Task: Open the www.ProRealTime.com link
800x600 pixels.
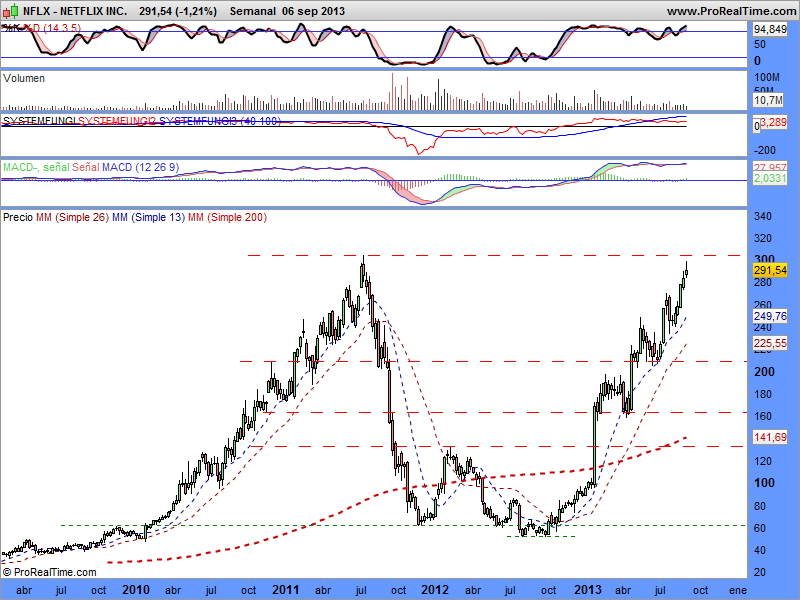Action: (x=733, y=11)
